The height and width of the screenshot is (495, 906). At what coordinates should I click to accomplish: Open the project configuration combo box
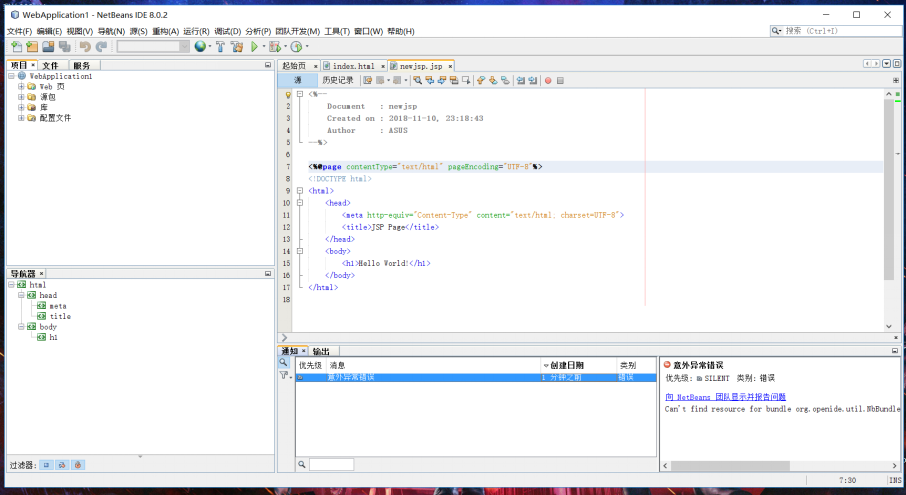(153, 47)
